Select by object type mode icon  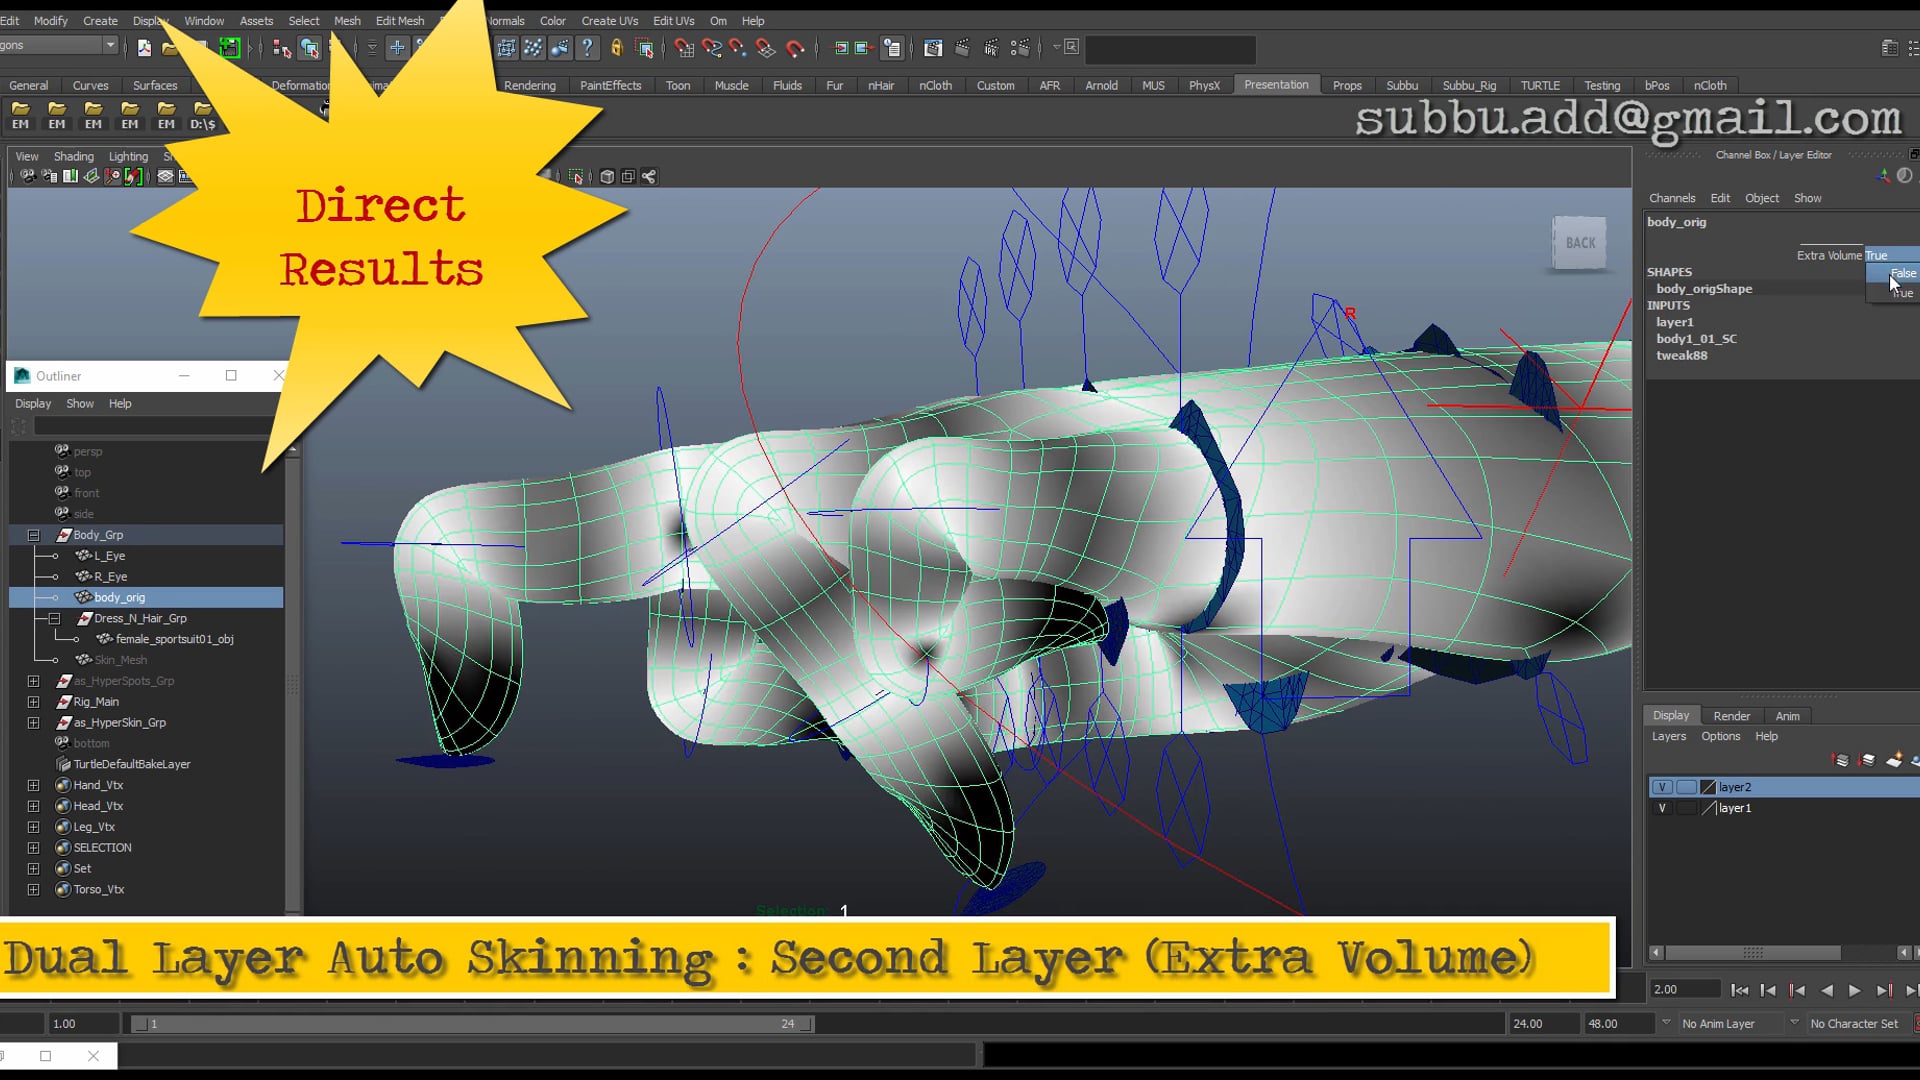coord(310,48)
